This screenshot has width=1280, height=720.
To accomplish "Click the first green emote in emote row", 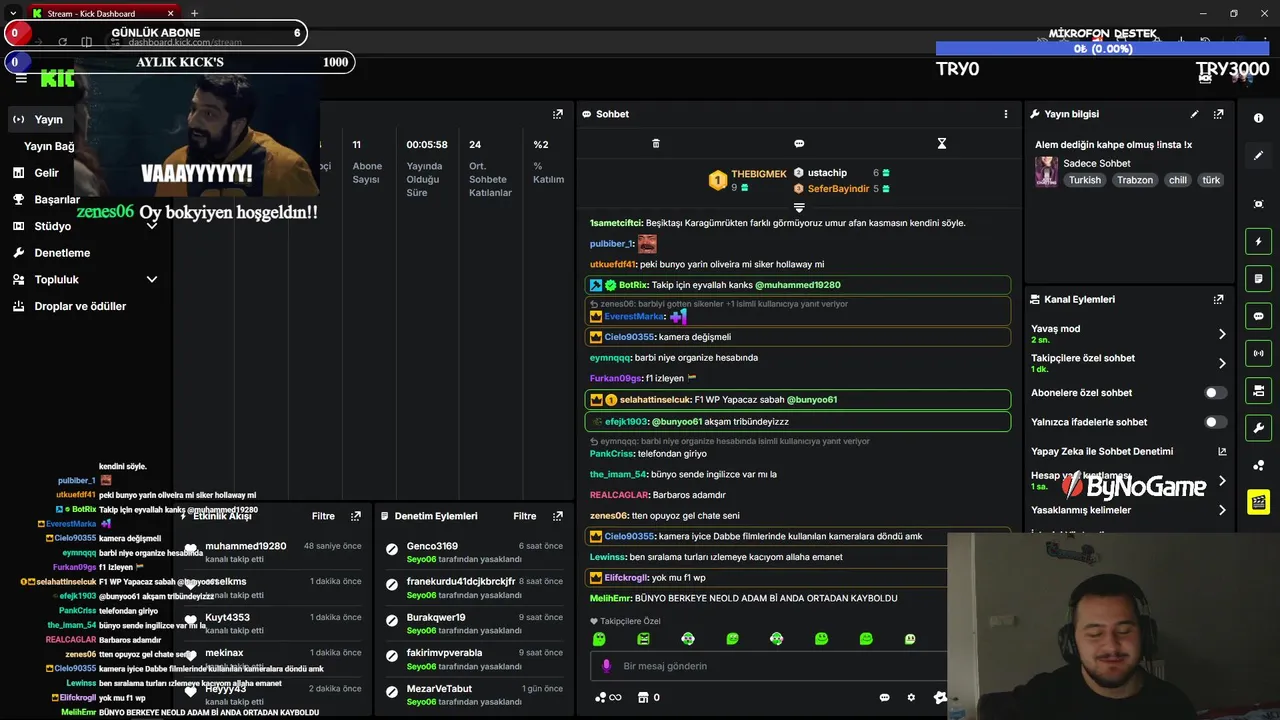I will pos(599,638).
